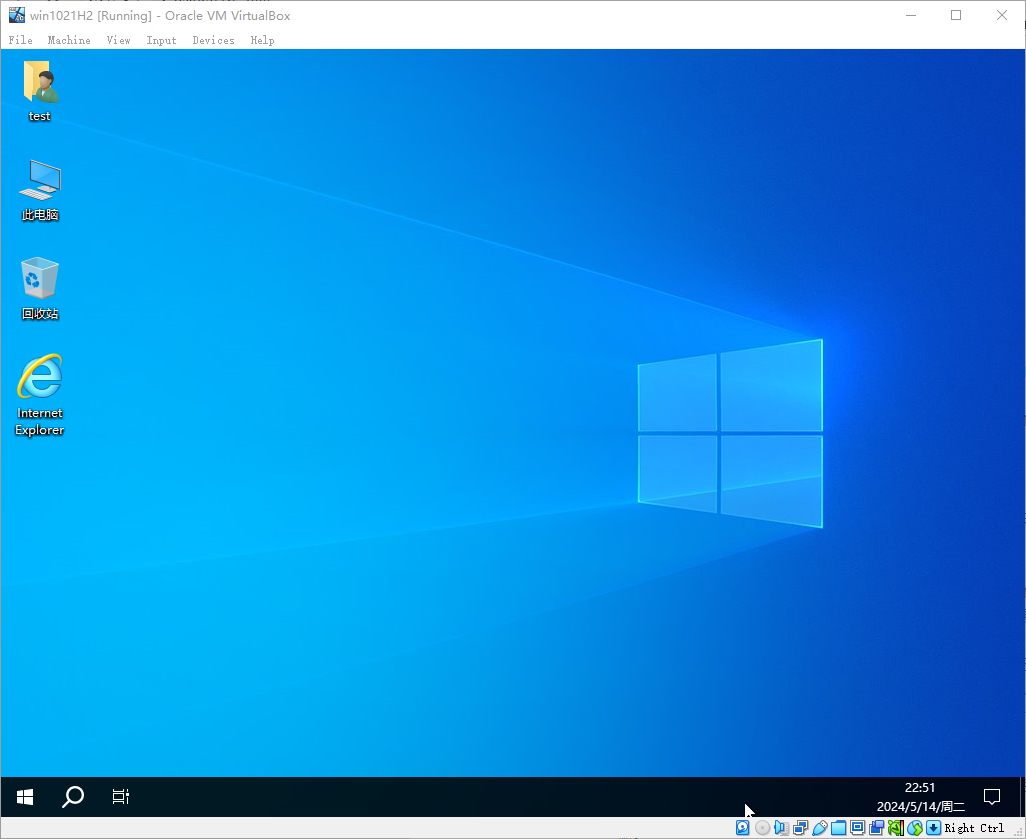The height and width of the screenshot is (839, 1026).
Task: Open the Machine menu
Action: click(x=69, y=41)
